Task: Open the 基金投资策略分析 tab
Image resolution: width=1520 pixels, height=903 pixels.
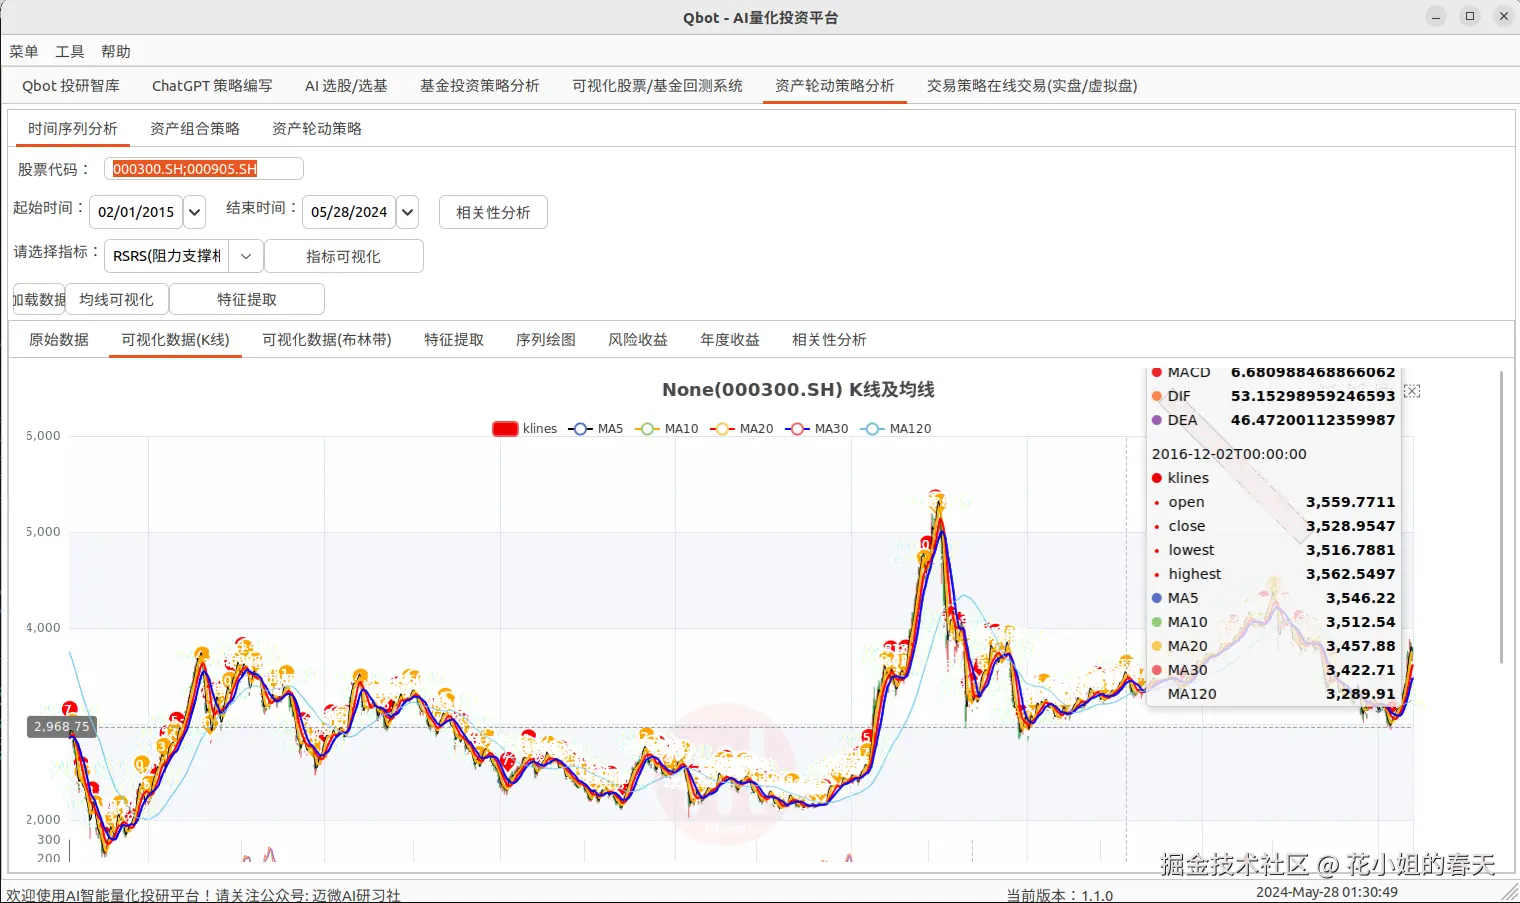Action: [x=480, y=86]
